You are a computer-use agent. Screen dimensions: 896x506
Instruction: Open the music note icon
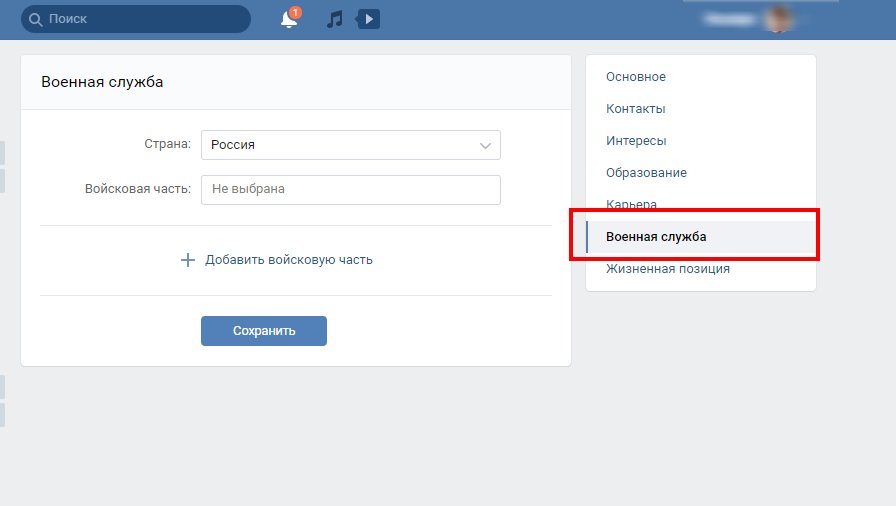point(334,19)
